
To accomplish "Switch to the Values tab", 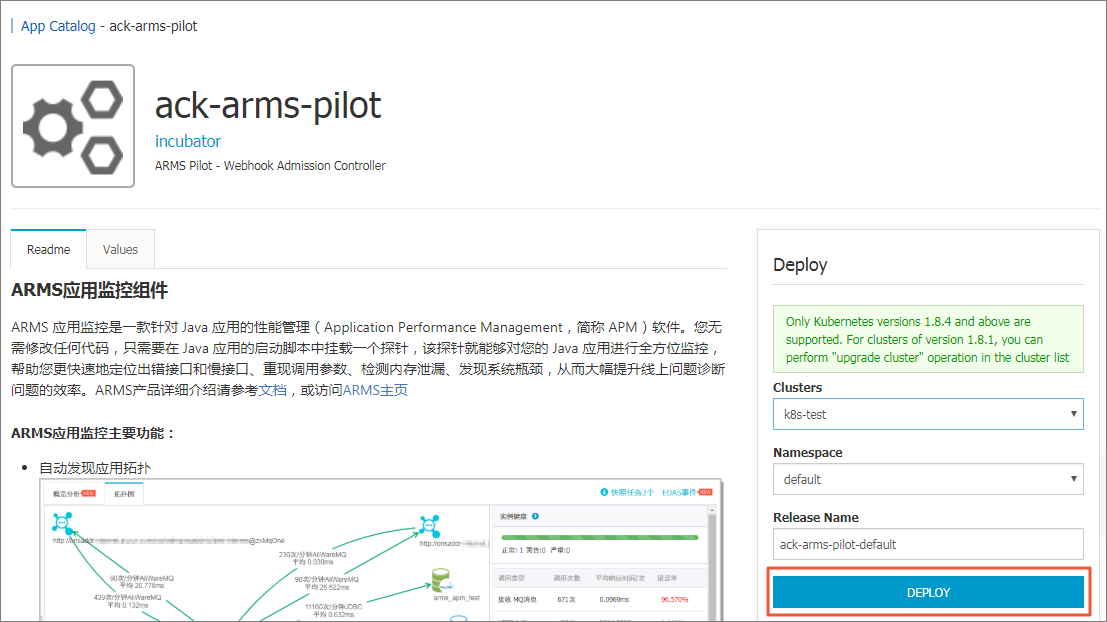I will coord(120,249).
